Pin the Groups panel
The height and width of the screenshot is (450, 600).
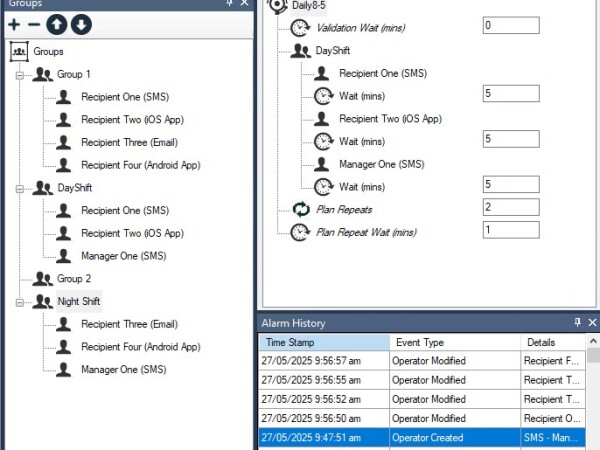pos(229,3)
